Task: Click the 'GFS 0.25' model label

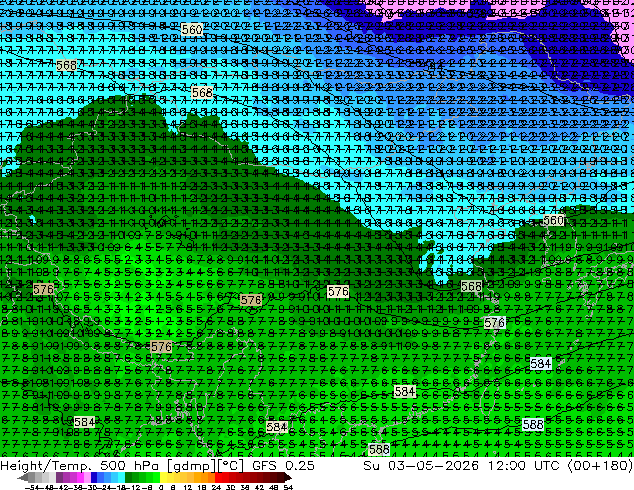Action: pos(283,465)
